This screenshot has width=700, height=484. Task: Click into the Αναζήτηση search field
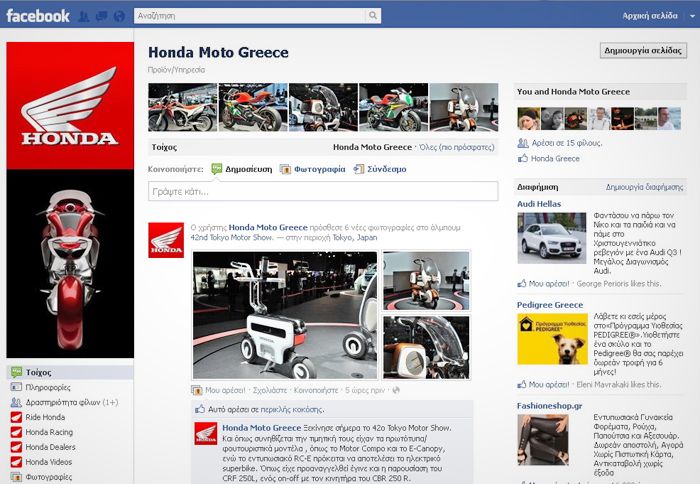click(249, 16)
